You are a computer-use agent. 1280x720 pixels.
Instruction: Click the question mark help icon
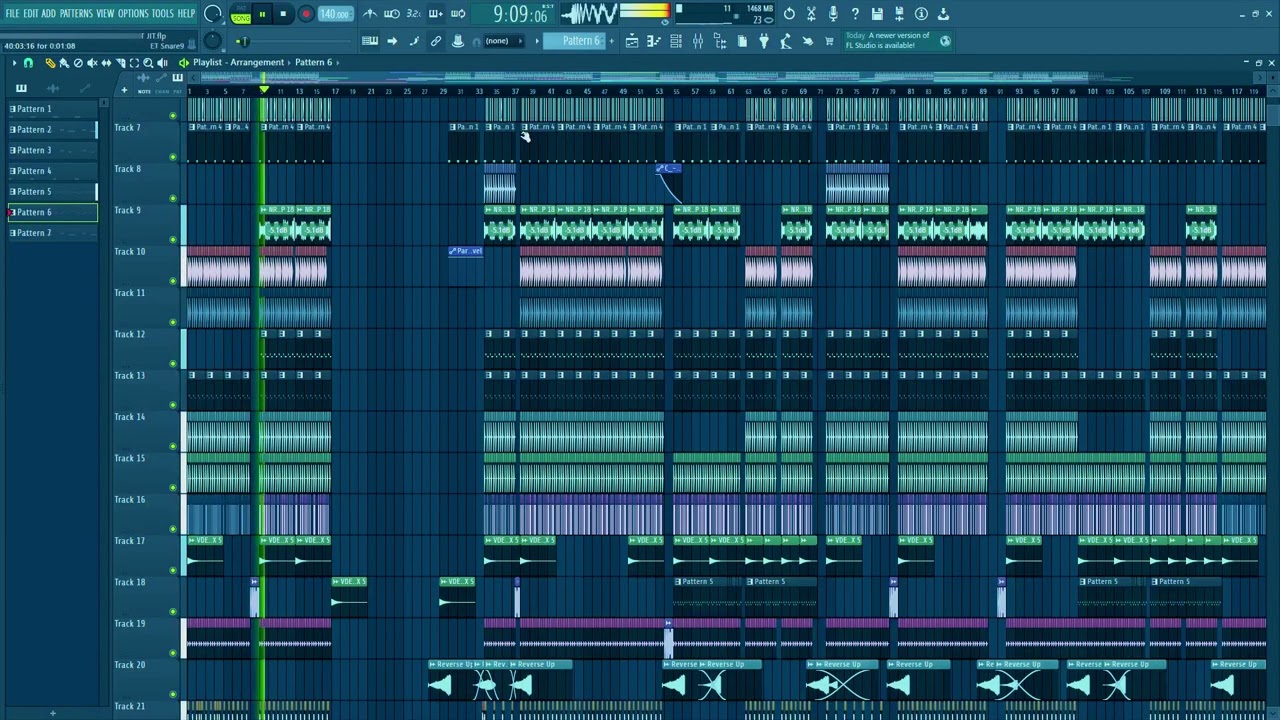point(855,14)
